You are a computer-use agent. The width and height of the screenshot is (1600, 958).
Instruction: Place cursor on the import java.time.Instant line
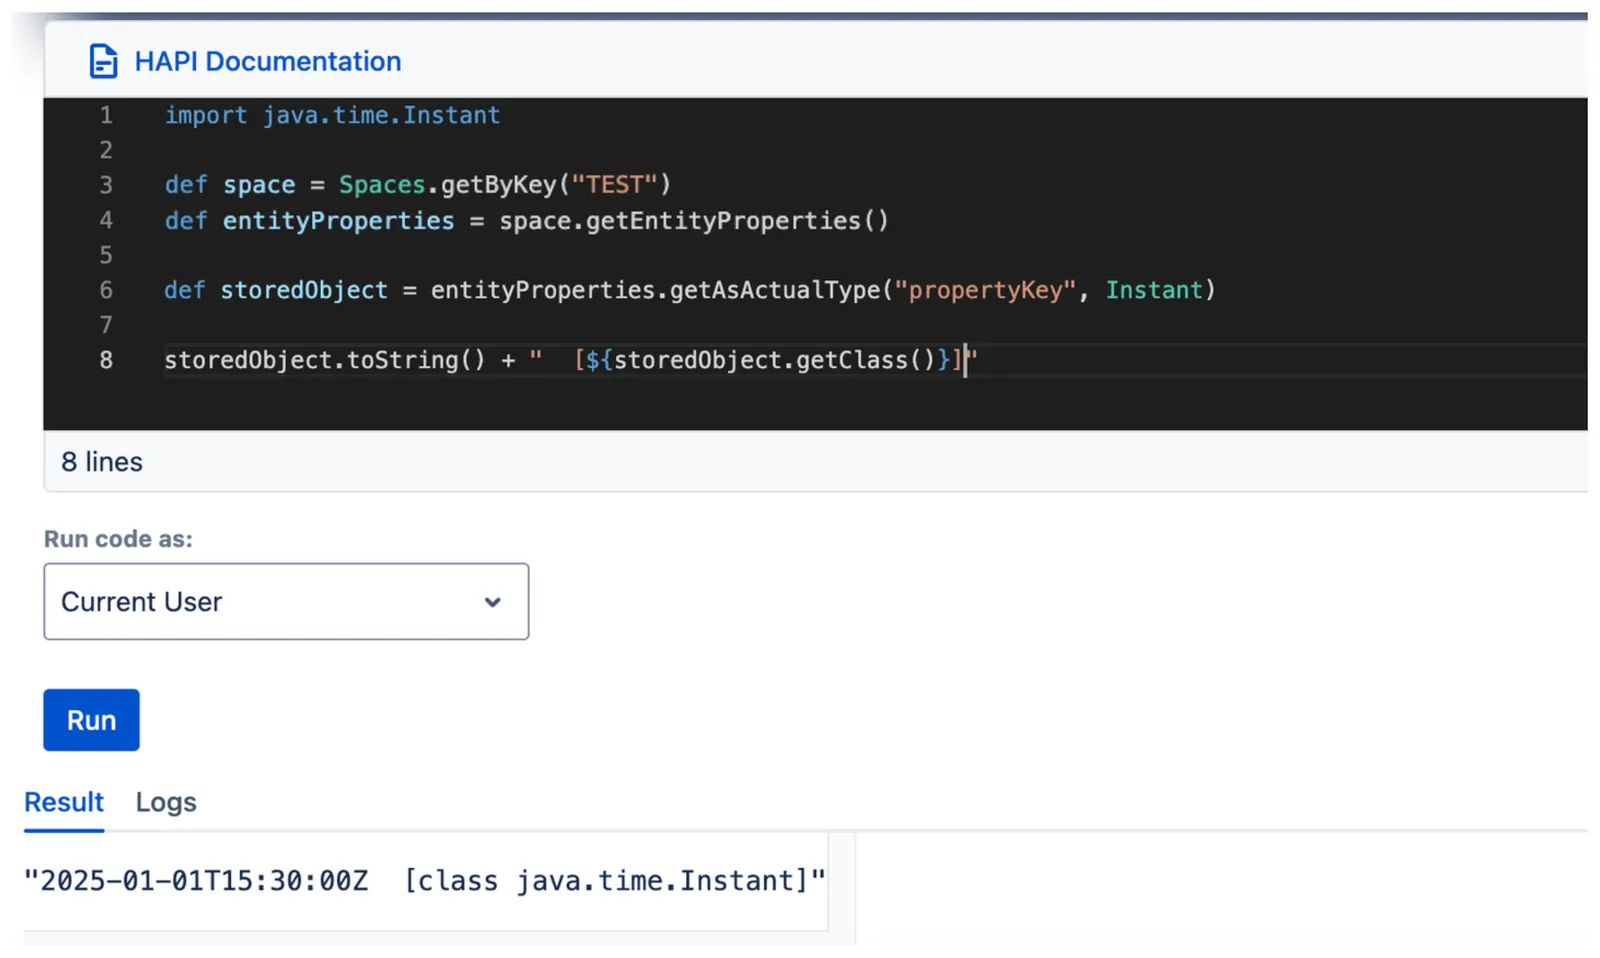332,115
